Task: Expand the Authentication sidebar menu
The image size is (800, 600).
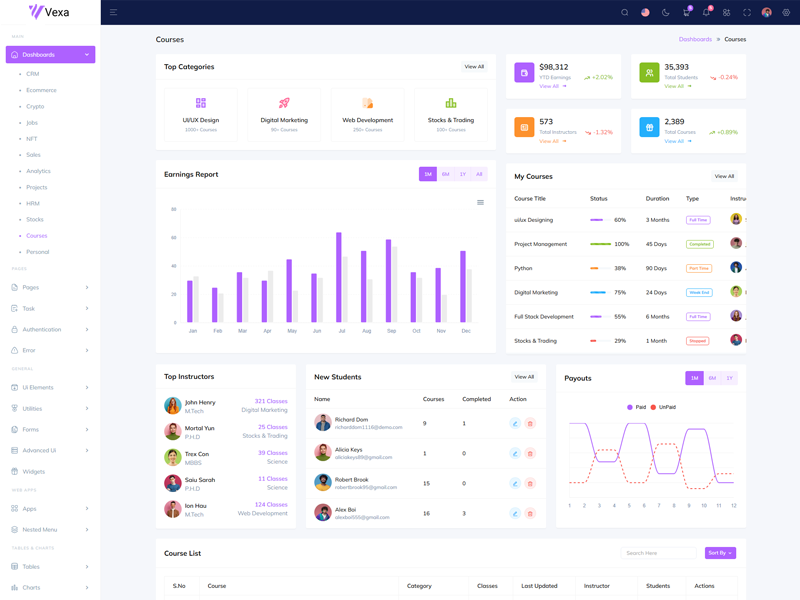Action: click(x=50, y=329)
